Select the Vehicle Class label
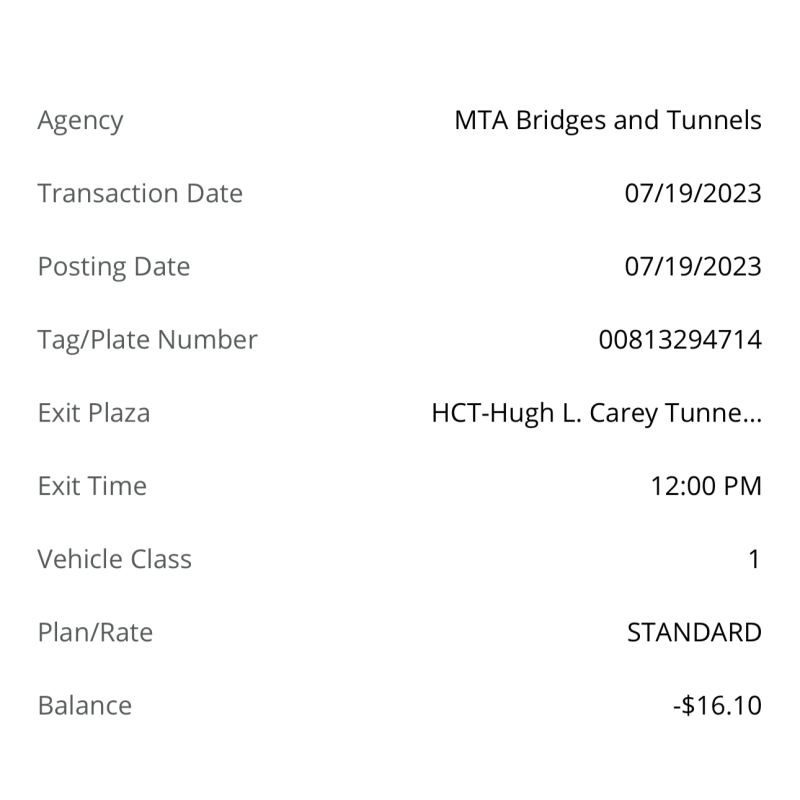 click(115, 559)
